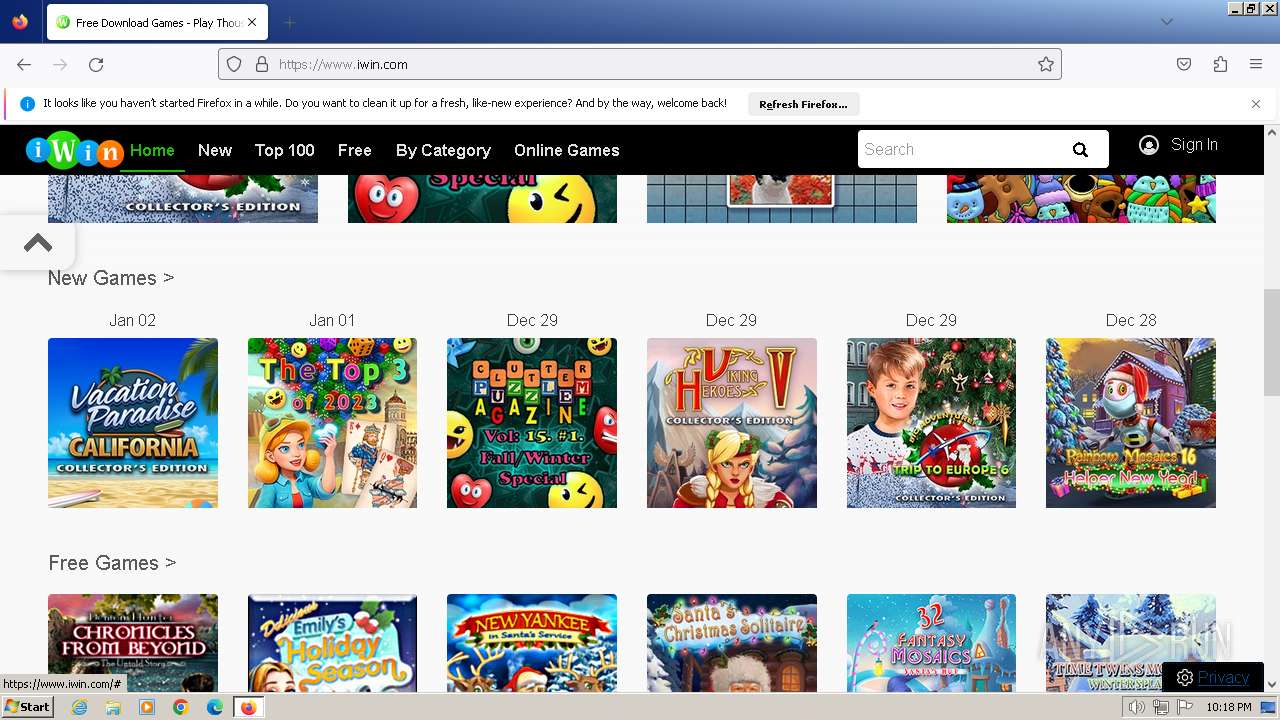Click the scroll-to-top chevron button
This screenshot has width=1280, height=720.
tap(38, 242)
